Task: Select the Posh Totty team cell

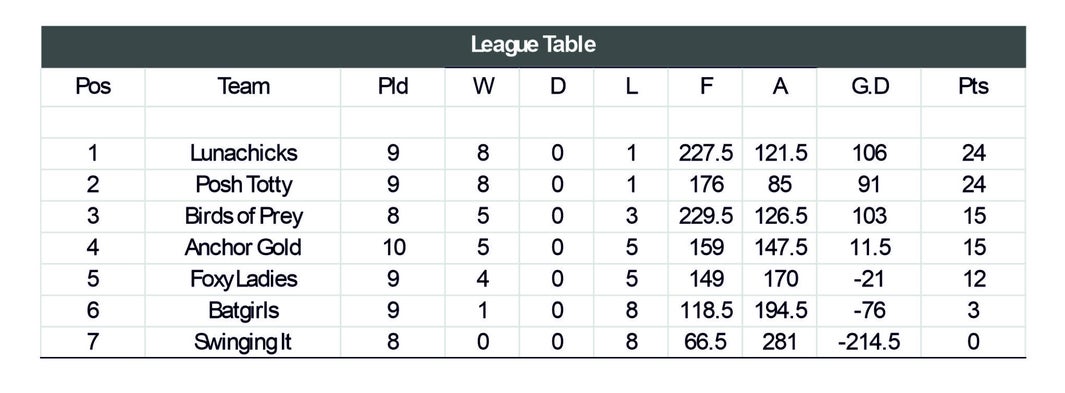Action: pos(243,185)
